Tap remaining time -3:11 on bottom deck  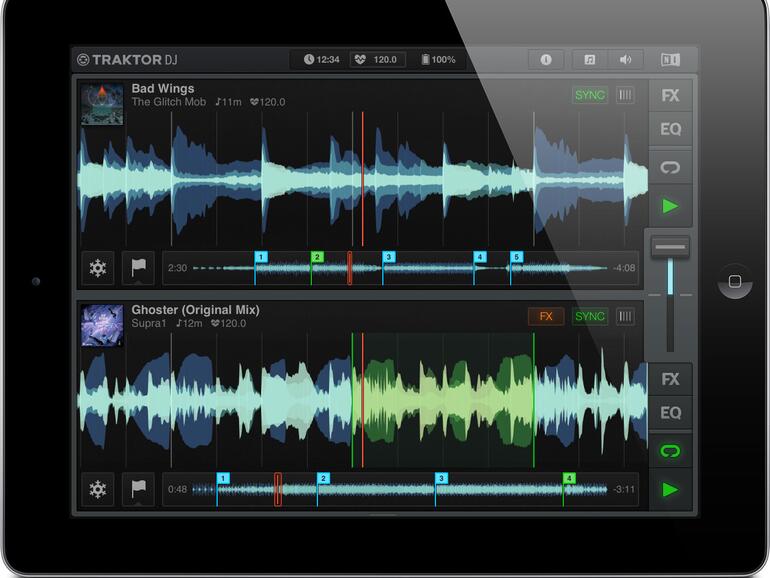point(624,490)
